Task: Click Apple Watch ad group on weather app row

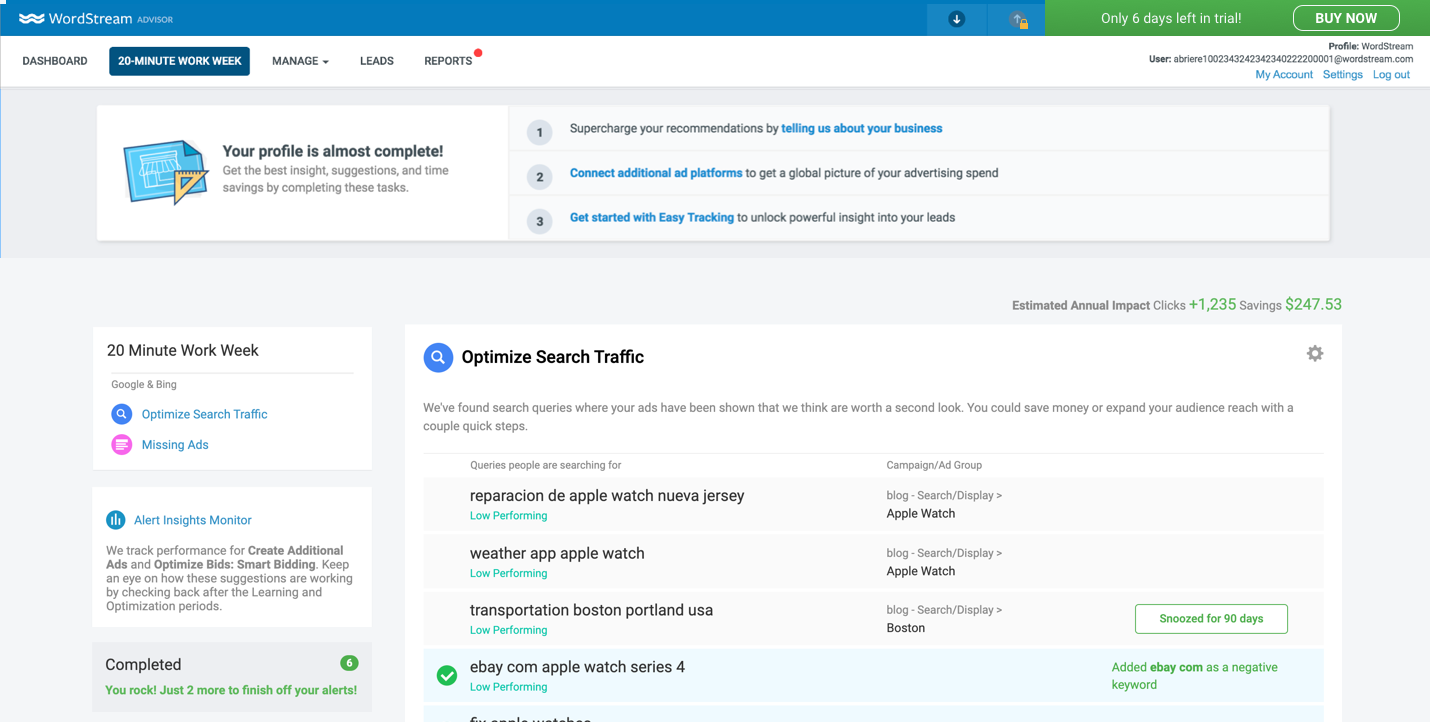Action: pyautogui.click(x=920, y=571)
